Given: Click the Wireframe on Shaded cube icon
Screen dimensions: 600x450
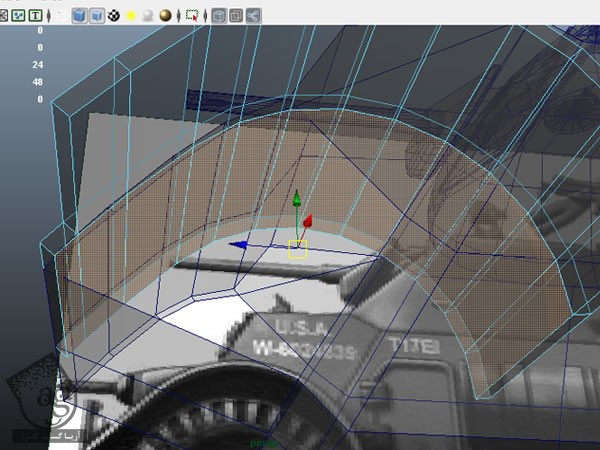Looking at the screenshot, I should tap(98, 15).
